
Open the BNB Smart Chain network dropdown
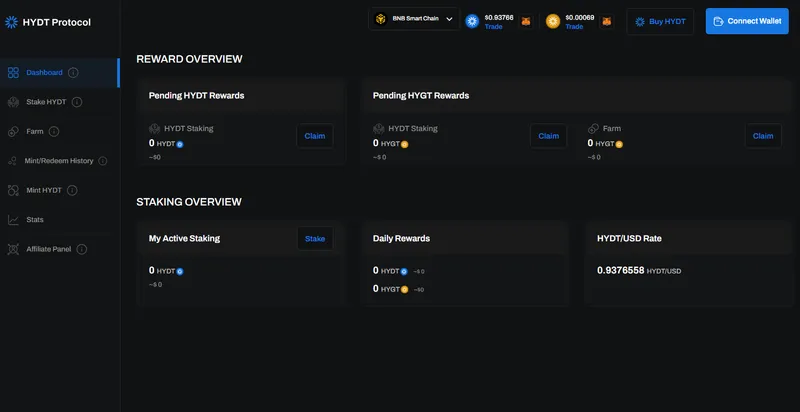pos(414,19)
